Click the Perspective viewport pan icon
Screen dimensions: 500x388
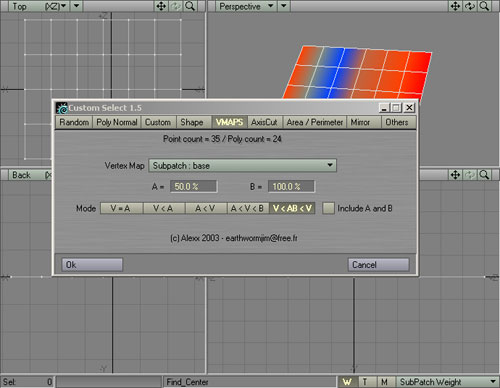point(455,6)
